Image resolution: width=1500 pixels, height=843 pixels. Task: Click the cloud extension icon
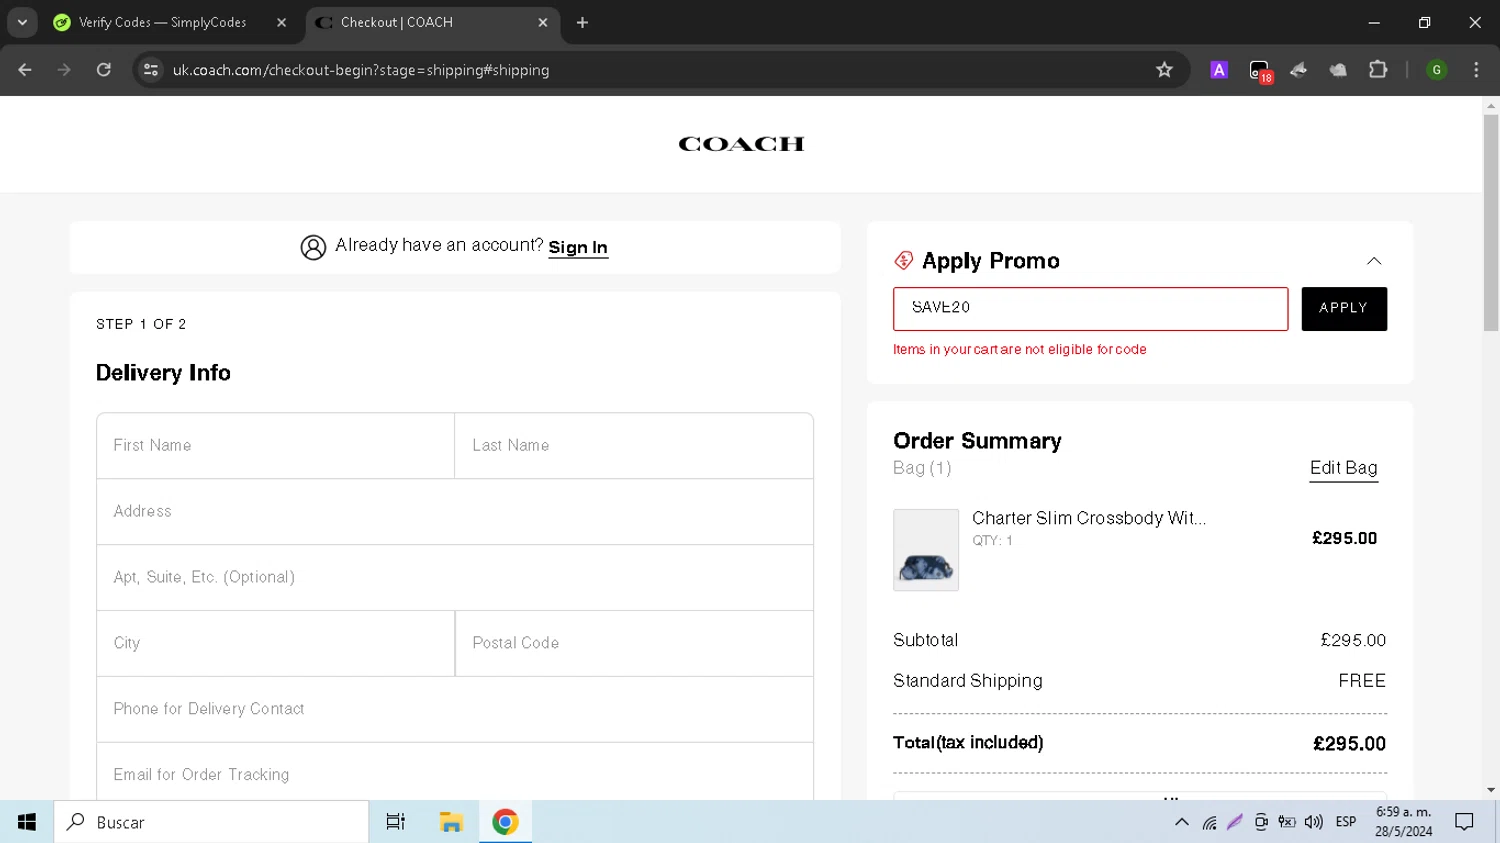1338,70
